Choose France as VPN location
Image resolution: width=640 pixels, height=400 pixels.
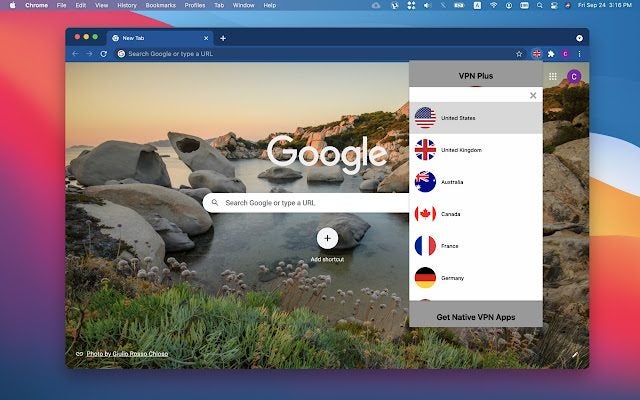coord(476,246)
